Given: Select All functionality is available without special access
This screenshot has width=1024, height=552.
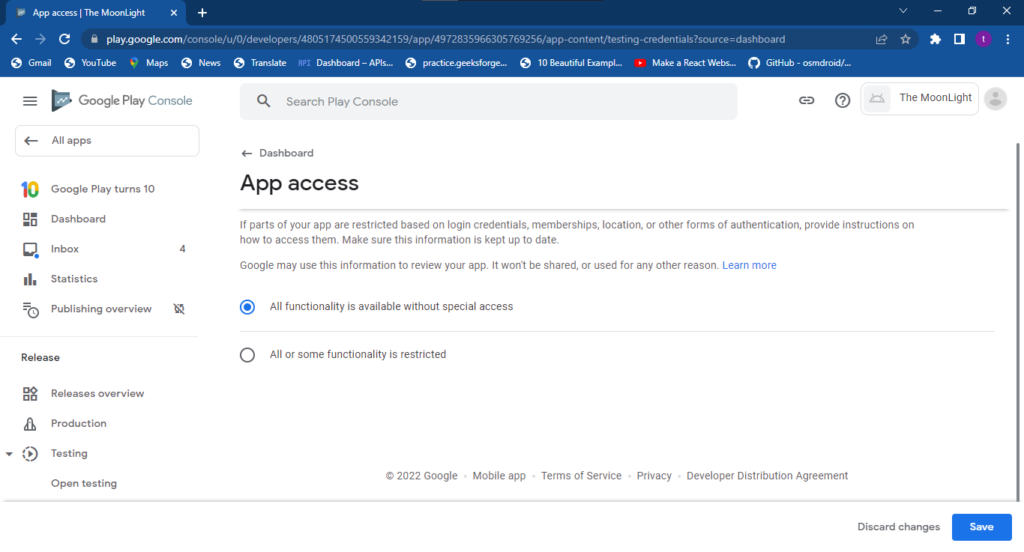Looking at the screenshot, I should (x=248, y=307).
